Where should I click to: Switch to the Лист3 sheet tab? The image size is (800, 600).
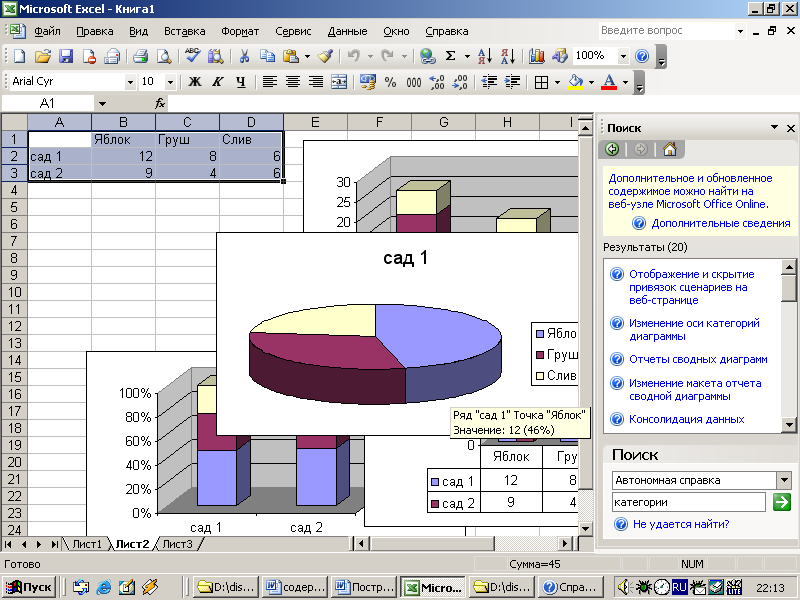click(x=177, y=544)
